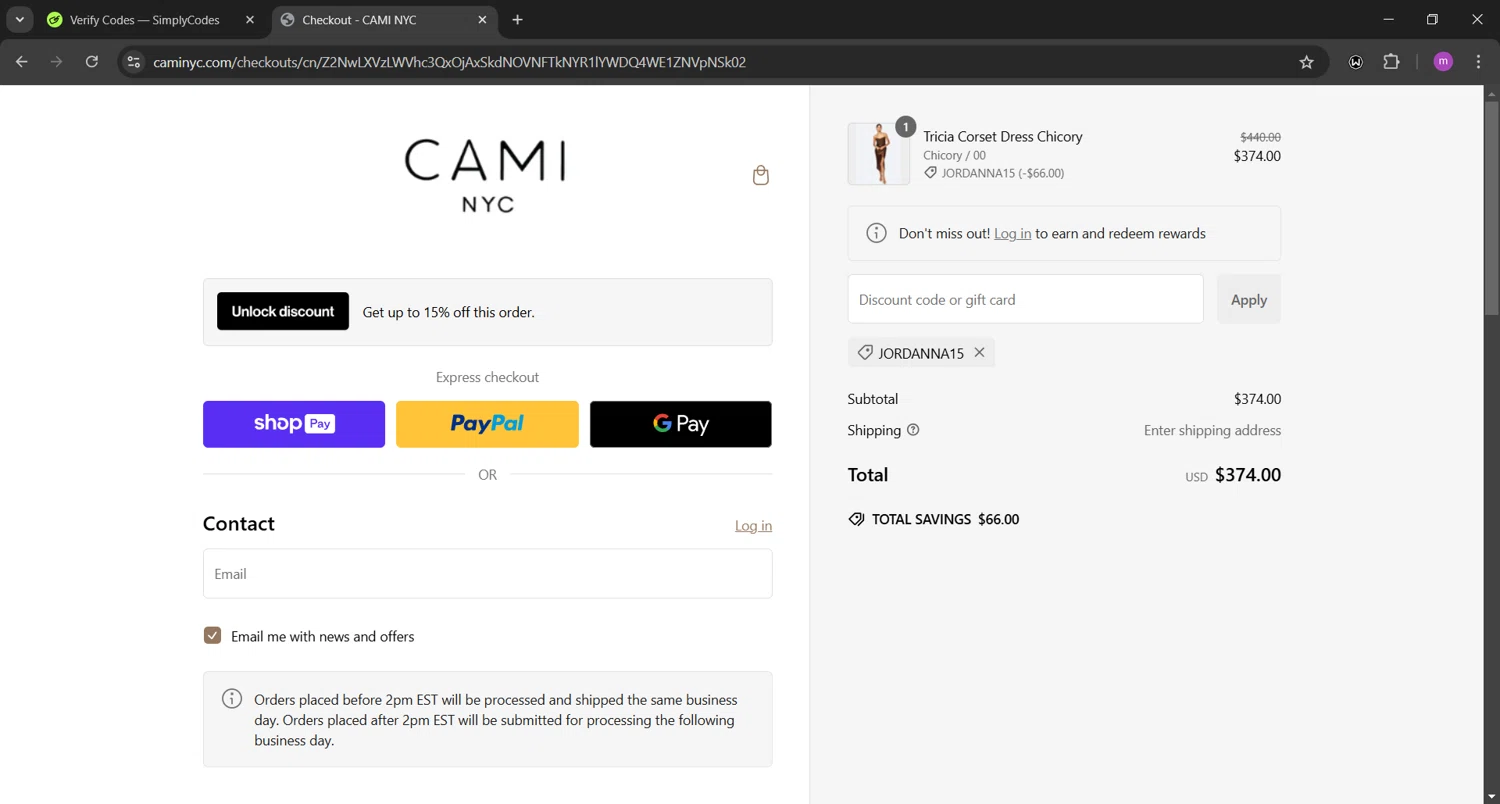
Task: Close the Checkout CAMI NYC tab
Action: pyautogui.click(x=482, y=19)
